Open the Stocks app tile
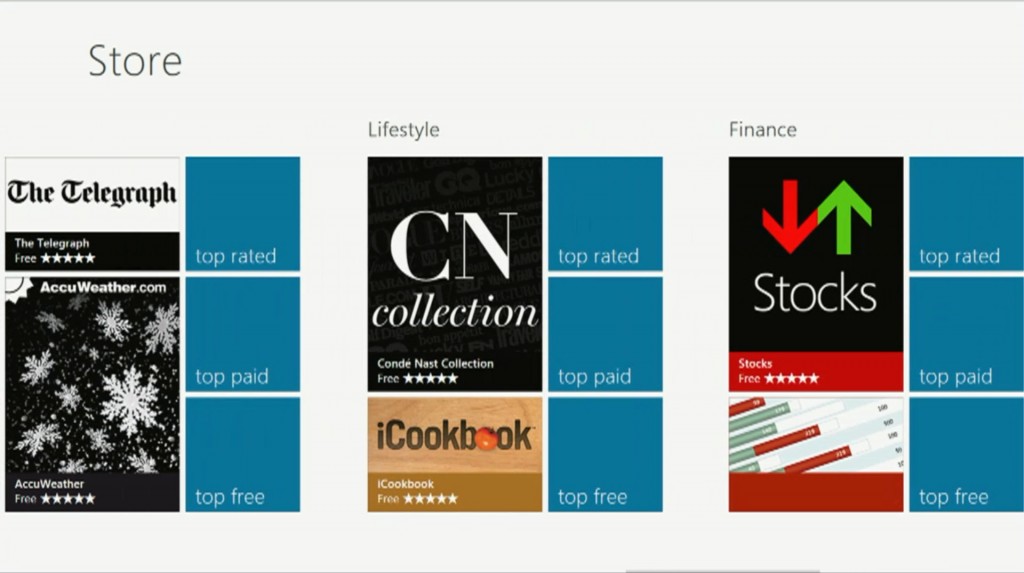Viewport: 1024px width, 573px height. [x=816, y=274]
